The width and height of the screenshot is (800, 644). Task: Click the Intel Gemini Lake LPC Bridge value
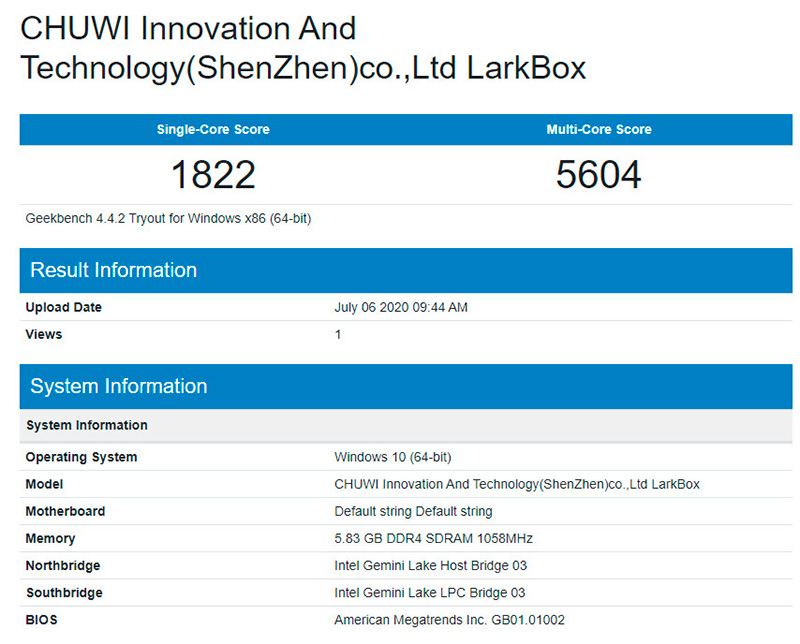point(429,592)
